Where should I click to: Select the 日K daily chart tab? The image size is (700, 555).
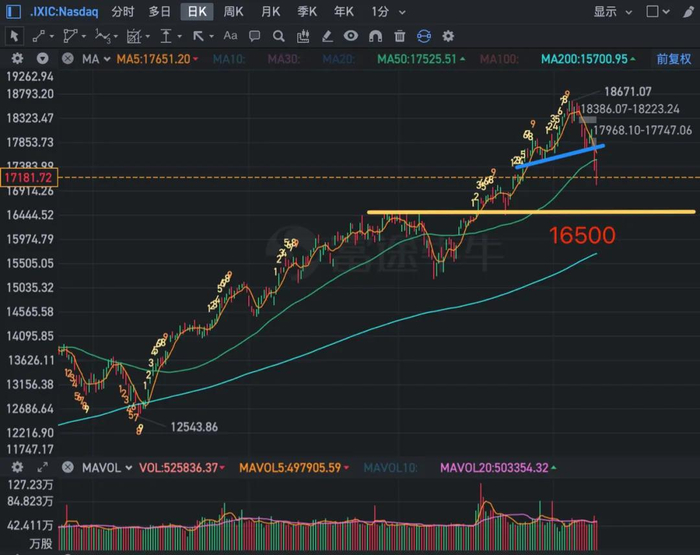[x=197, y=12]
